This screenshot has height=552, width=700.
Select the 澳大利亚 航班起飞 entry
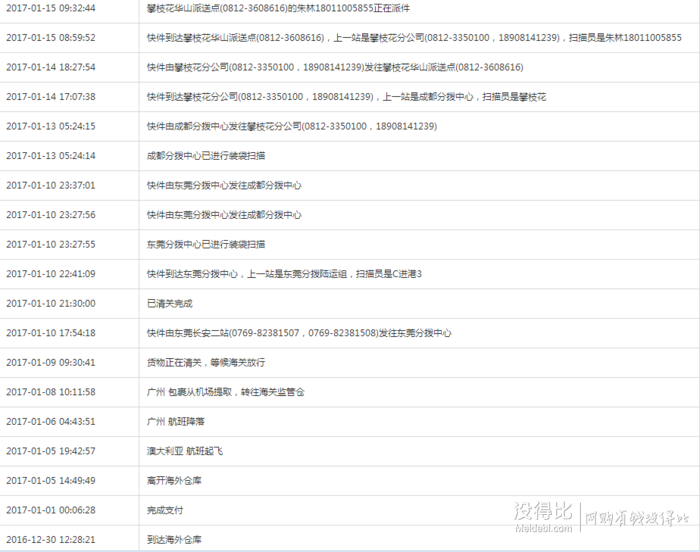[x=185, y=451]
